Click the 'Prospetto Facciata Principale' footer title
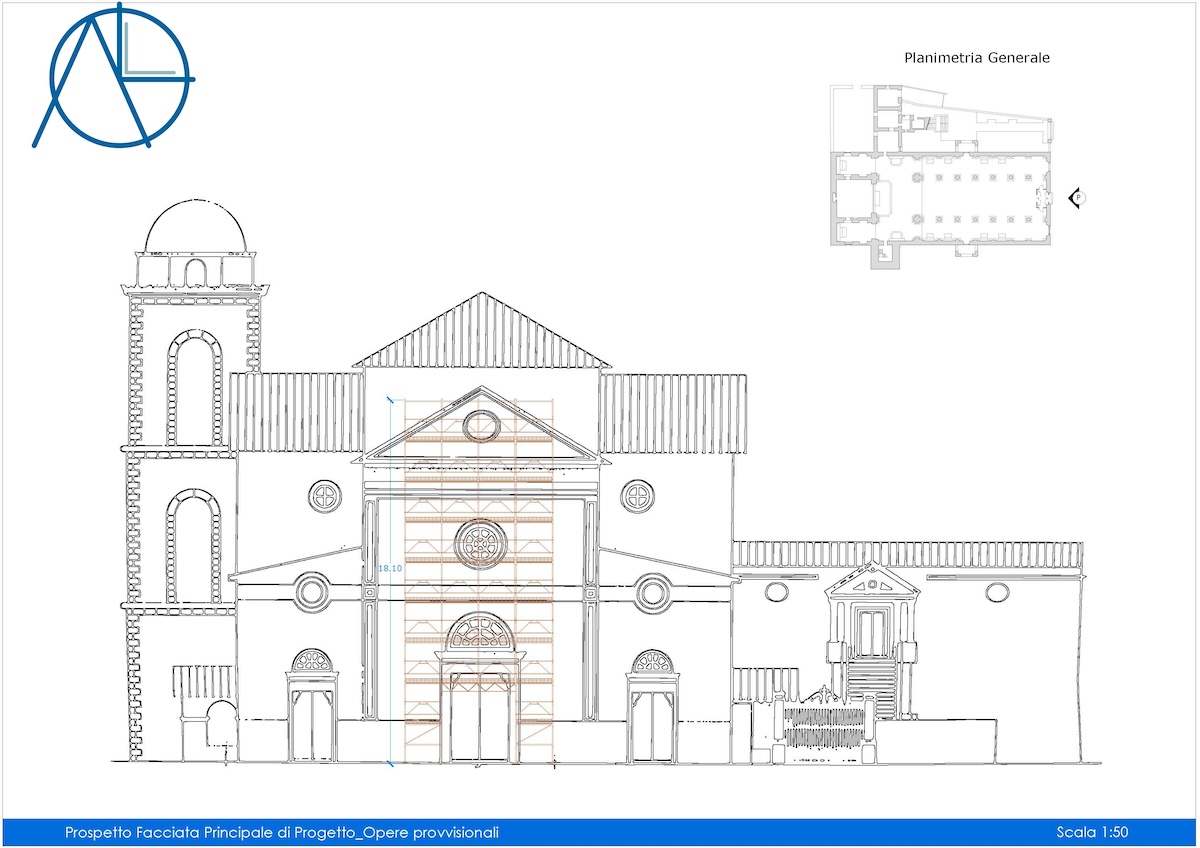The width and height of the screenshot is (1200, 848). click(x=281, y=832)
